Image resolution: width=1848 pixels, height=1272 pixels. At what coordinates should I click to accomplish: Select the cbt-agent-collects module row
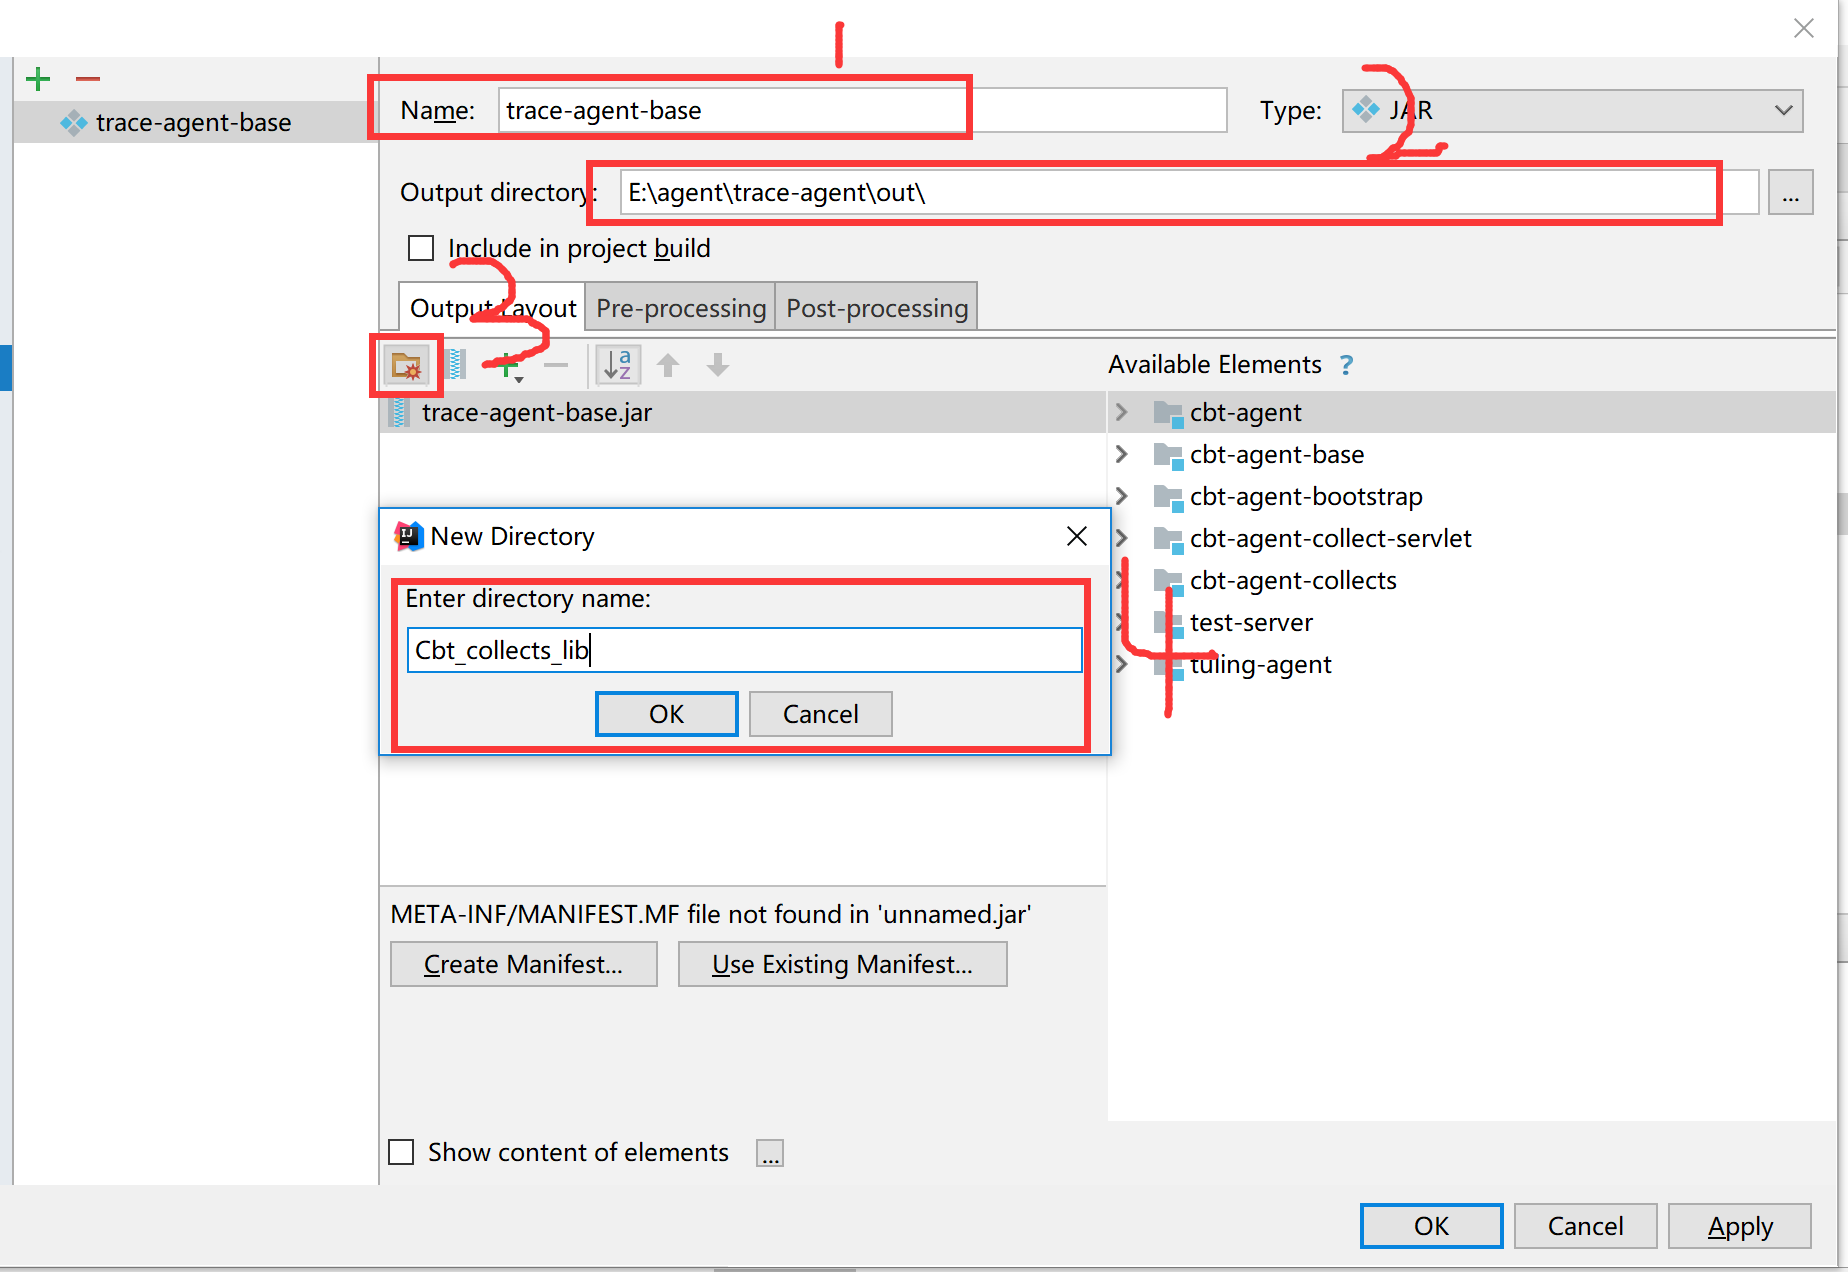pyautogui.click(x=1472, y=580)
